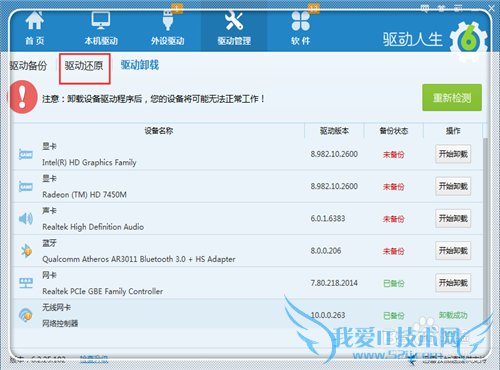Click 未备份 status in the Realtek Audio row
Image resolution: width=500 pixels, height=370 pixels.
pyautogui.click(x=394, y=219)
